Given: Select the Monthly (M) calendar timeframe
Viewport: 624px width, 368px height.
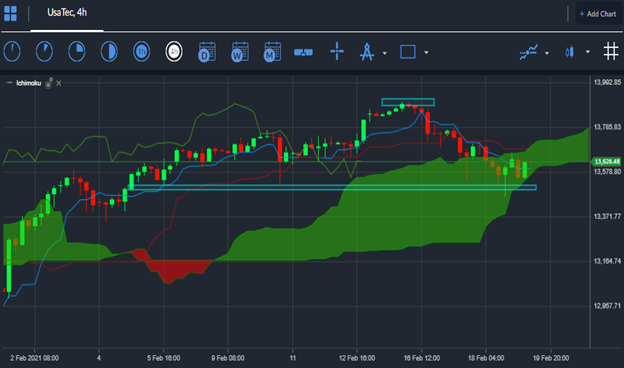Looking at the screenshot, I should point(273,52).
